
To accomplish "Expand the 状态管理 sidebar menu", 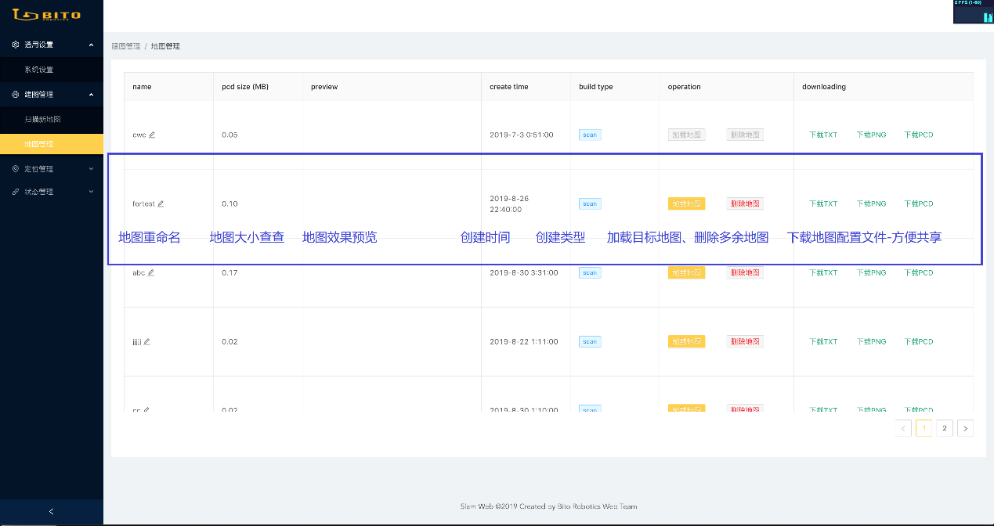I will (x=91, y=192).
